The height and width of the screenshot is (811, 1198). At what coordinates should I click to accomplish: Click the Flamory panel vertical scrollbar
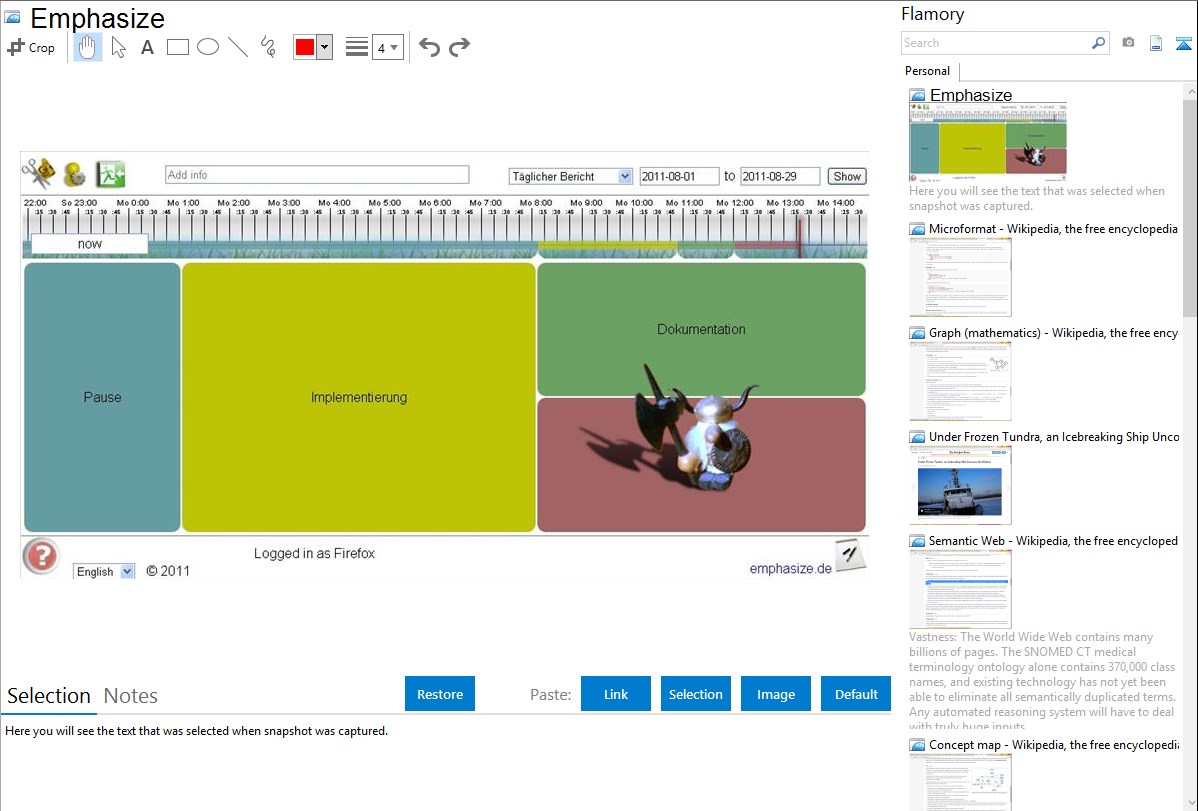[1190, 206]
